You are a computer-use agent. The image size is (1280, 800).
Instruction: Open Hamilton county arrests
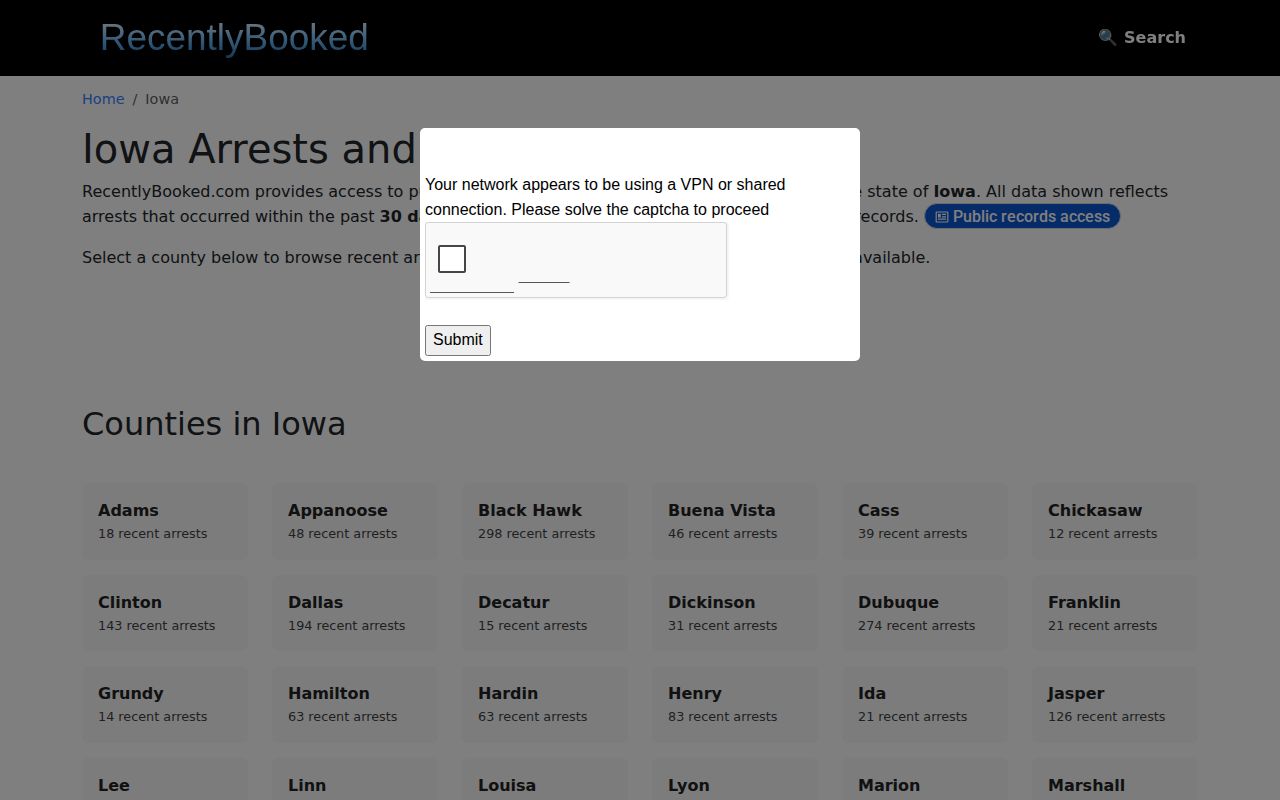(355, 704)
